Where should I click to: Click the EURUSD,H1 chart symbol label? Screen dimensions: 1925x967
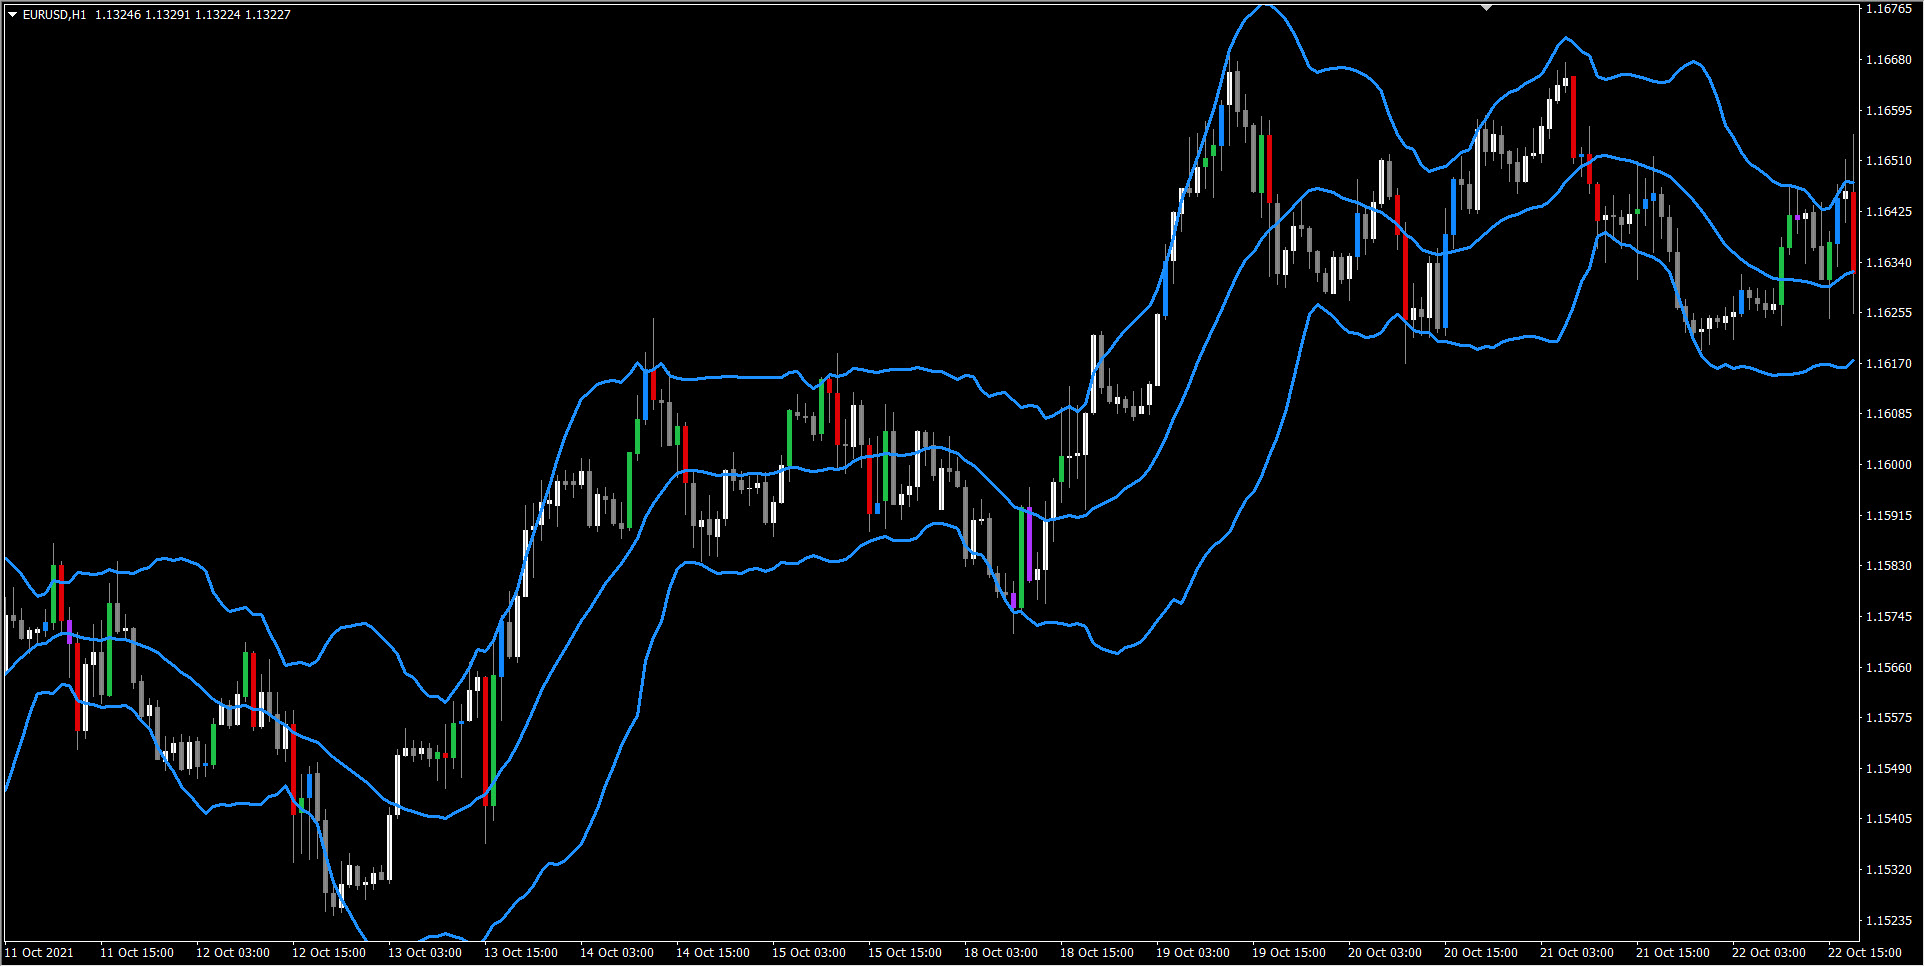click(54, 15)
